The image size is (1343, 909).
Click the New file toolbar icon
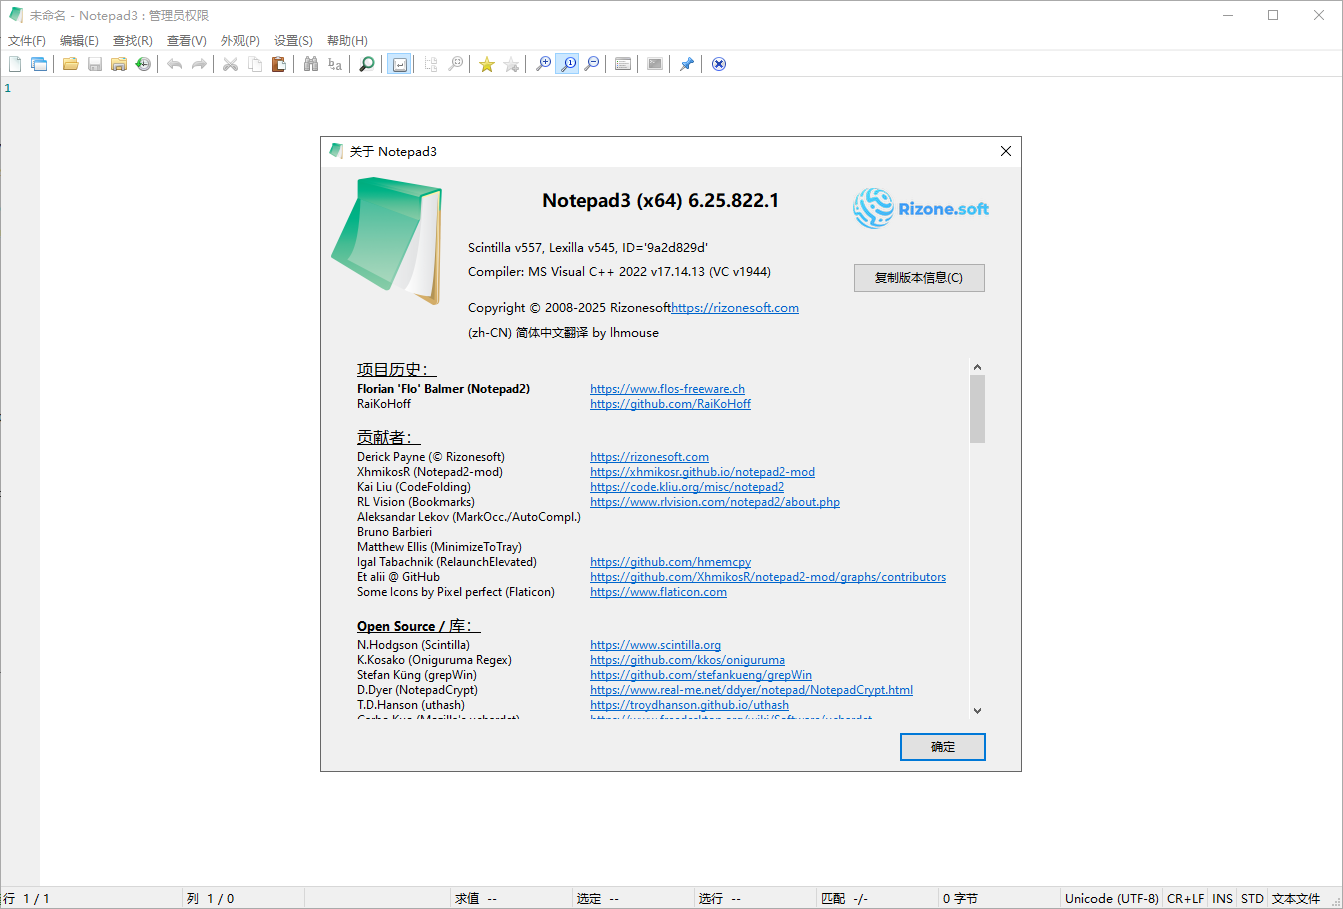click(15, 64)
